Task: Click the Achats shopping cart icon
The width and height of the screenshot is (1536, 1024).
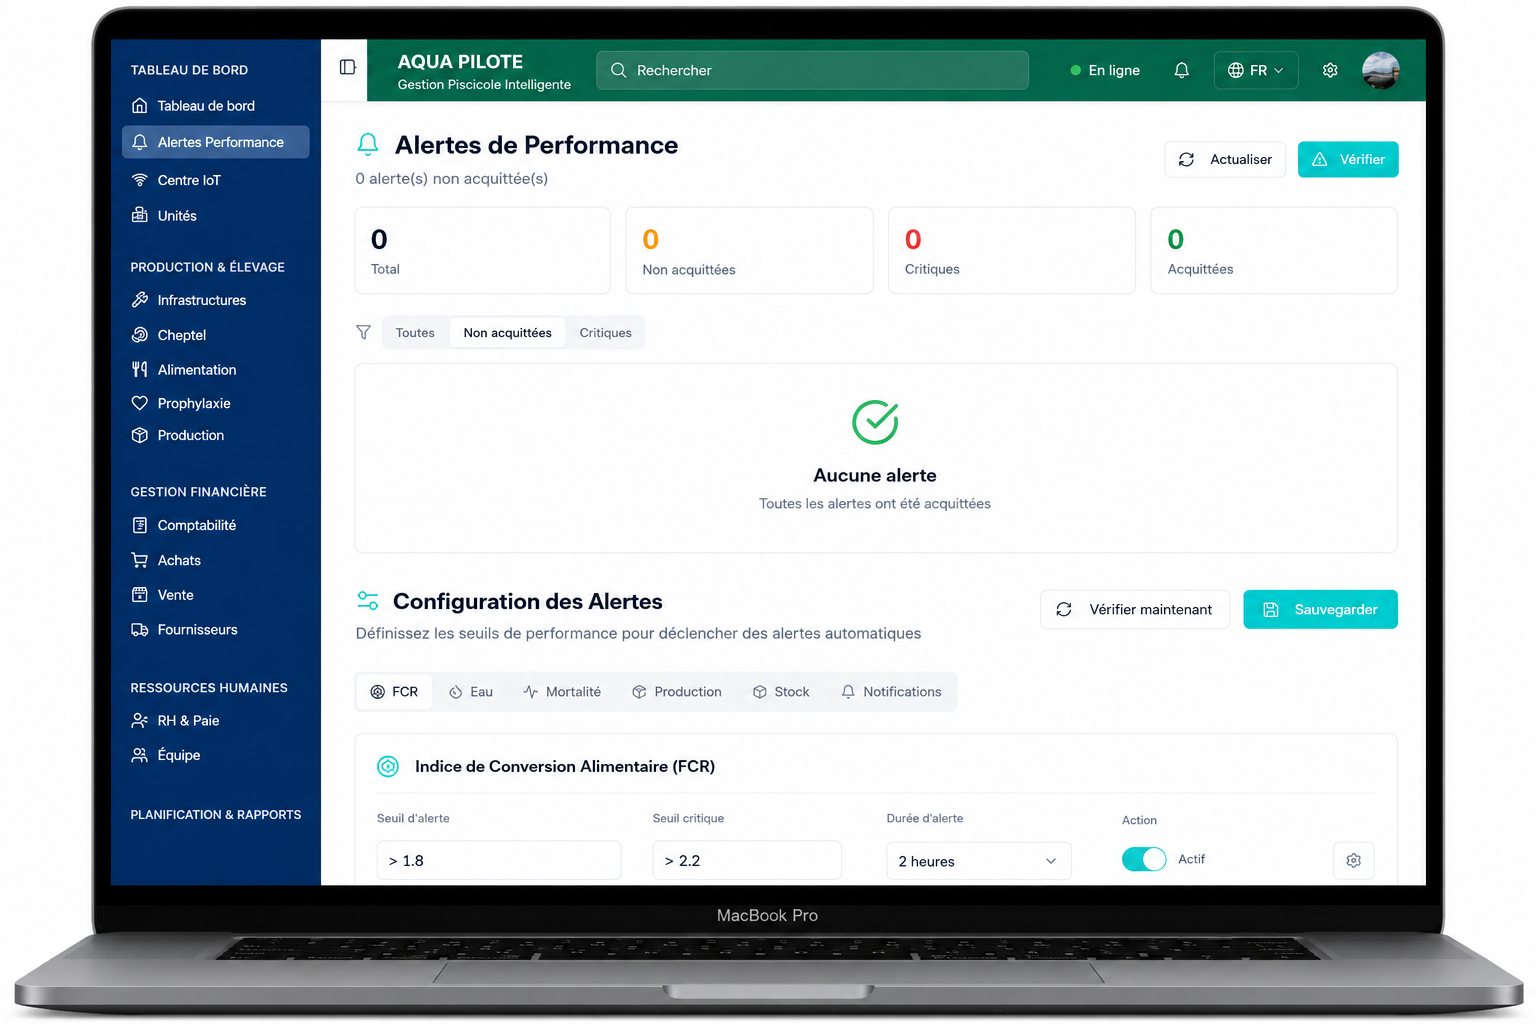Action: [x=140, y=560]
